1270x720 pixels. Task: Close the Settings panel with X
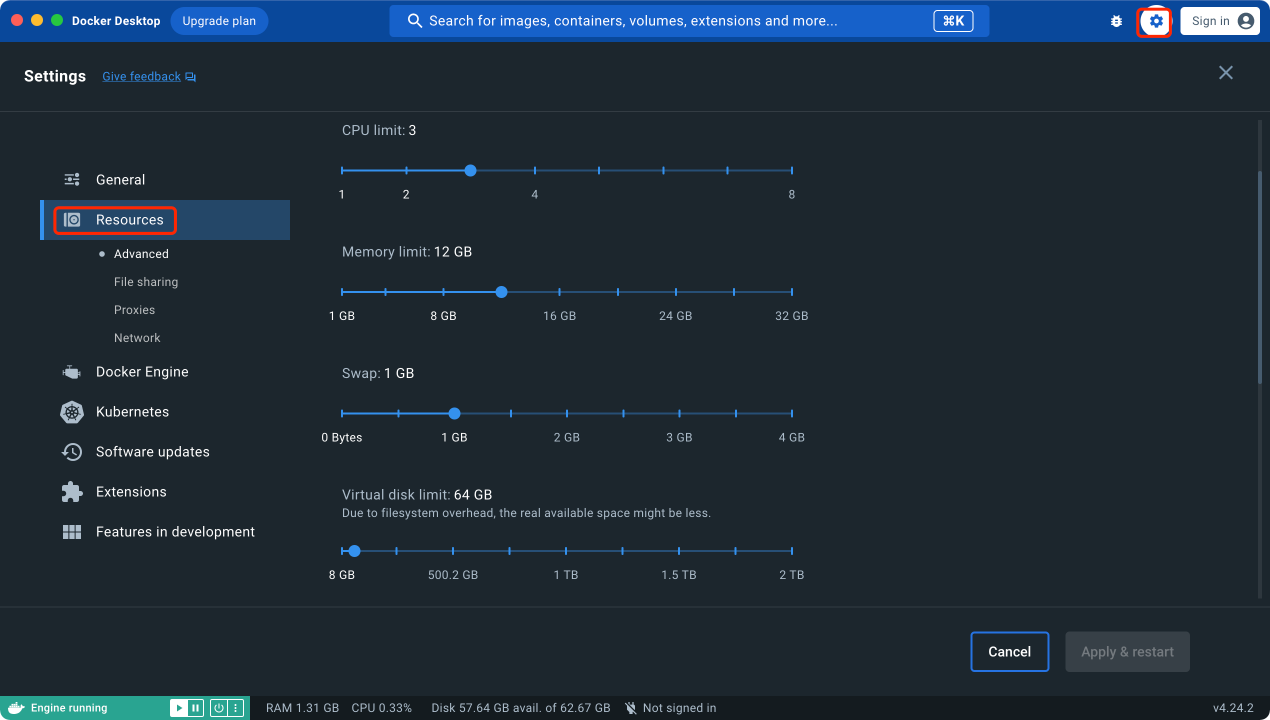coord(1226,72)
